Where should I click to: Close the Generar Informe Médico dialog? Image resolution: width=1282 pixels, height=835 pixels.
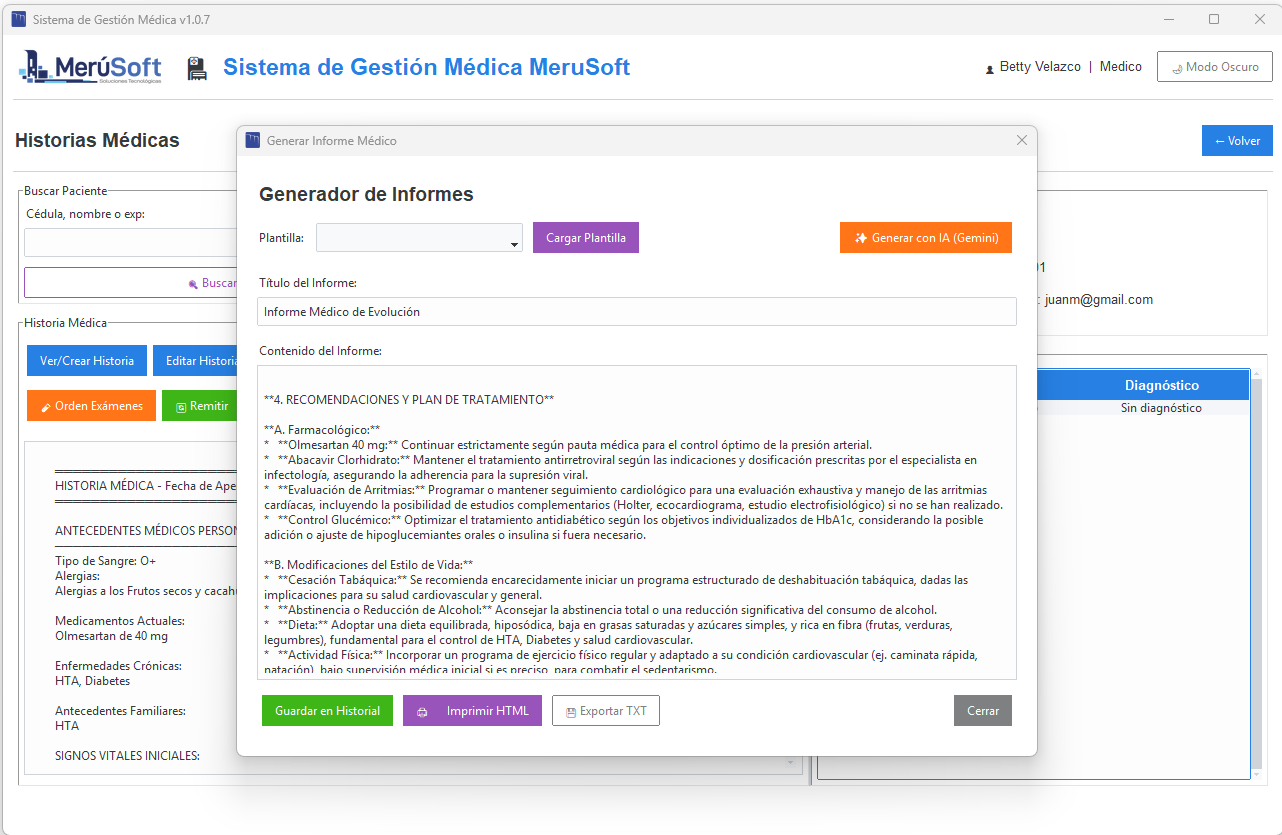coord(1022,141)
